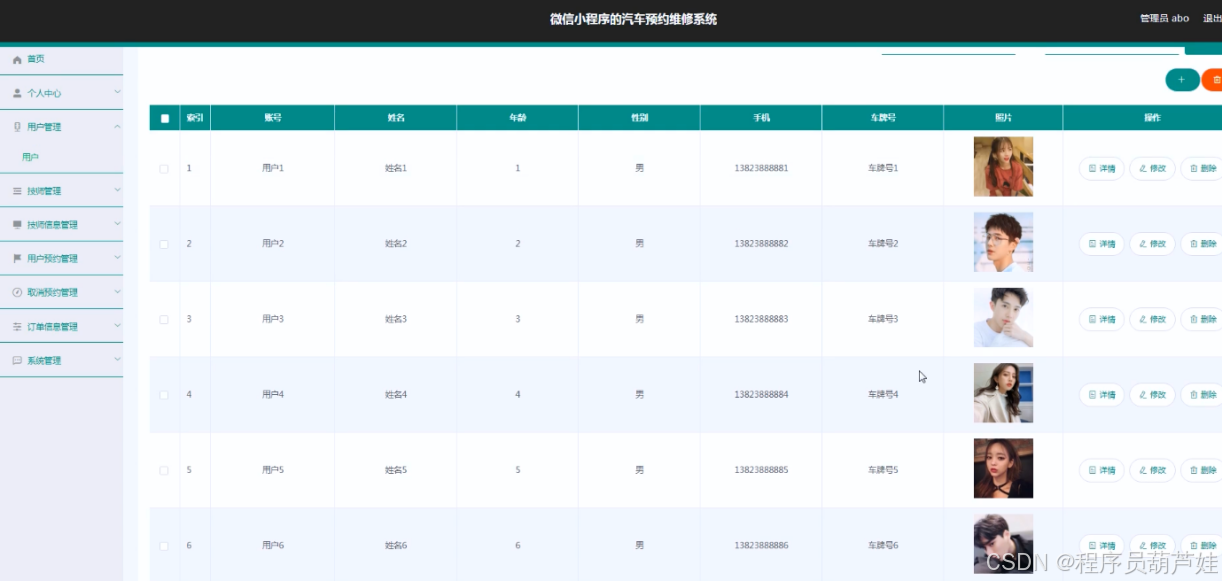This screenshot has width=1222, height=582.
Task: Open the photo thumbnail for 用户1
Action: point(1003,167)
